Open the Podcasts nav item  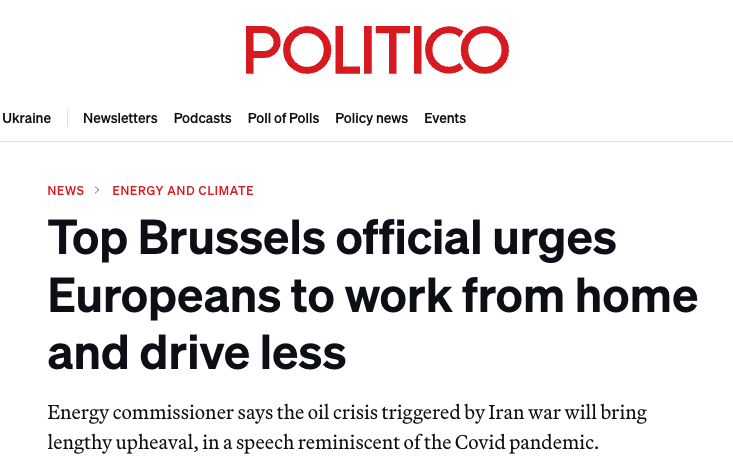203,118
